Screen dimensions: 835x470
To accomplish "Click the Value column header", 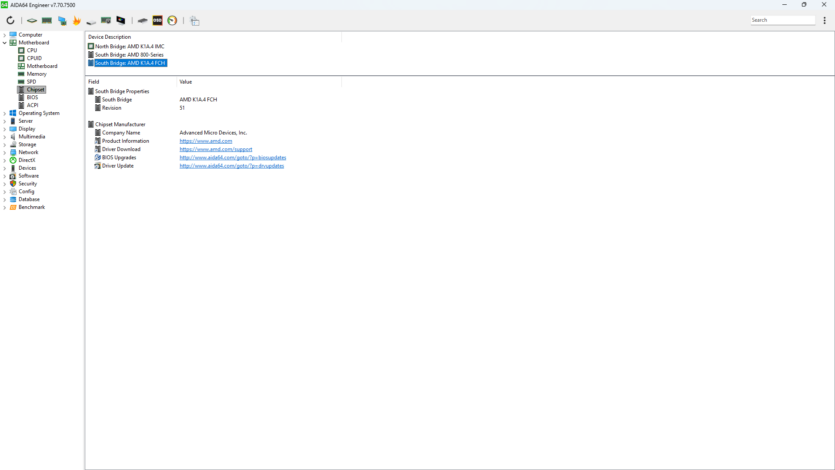I will pyautogui.click(x=185, y=82).
